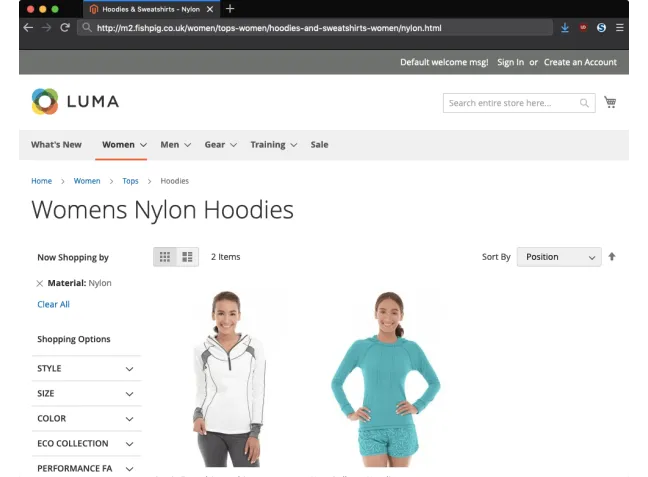Click the Clear All filters link
The height and width of the screenshot is (477, 648).
53,305
